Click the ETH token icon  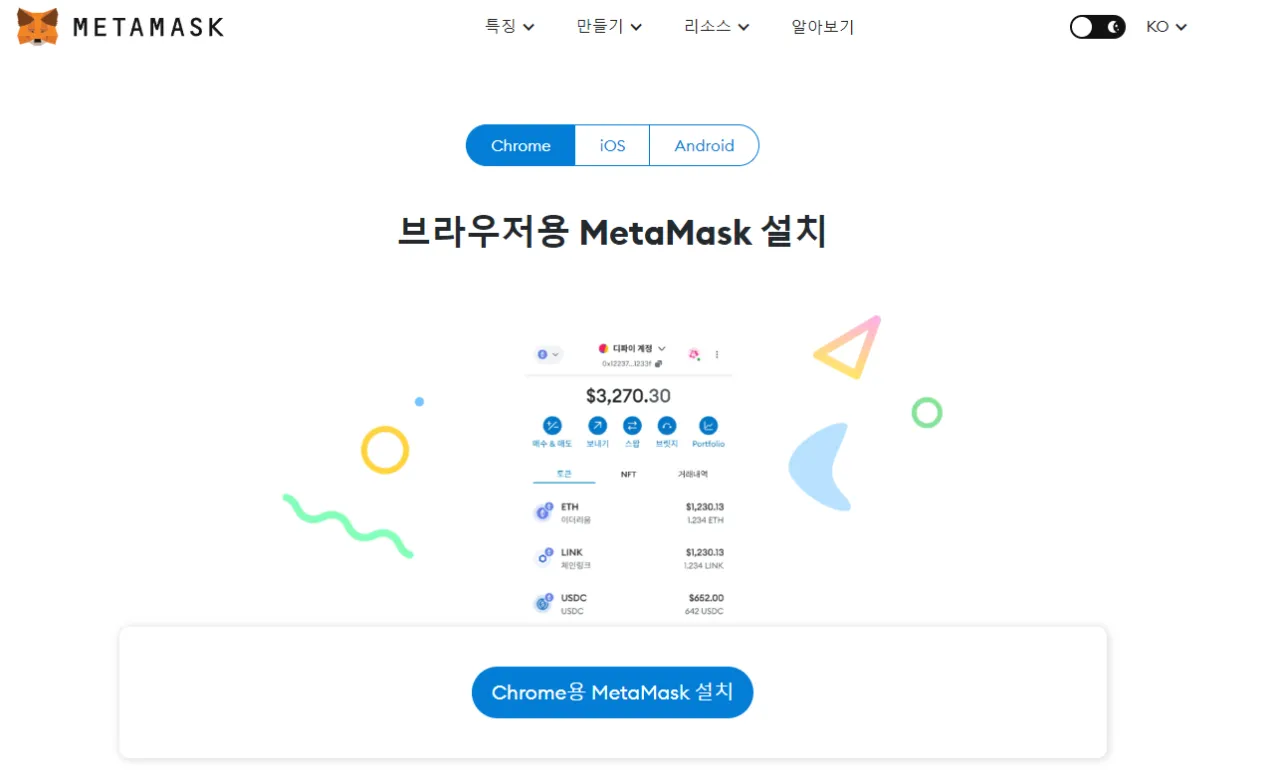click(x=543, y=512)
